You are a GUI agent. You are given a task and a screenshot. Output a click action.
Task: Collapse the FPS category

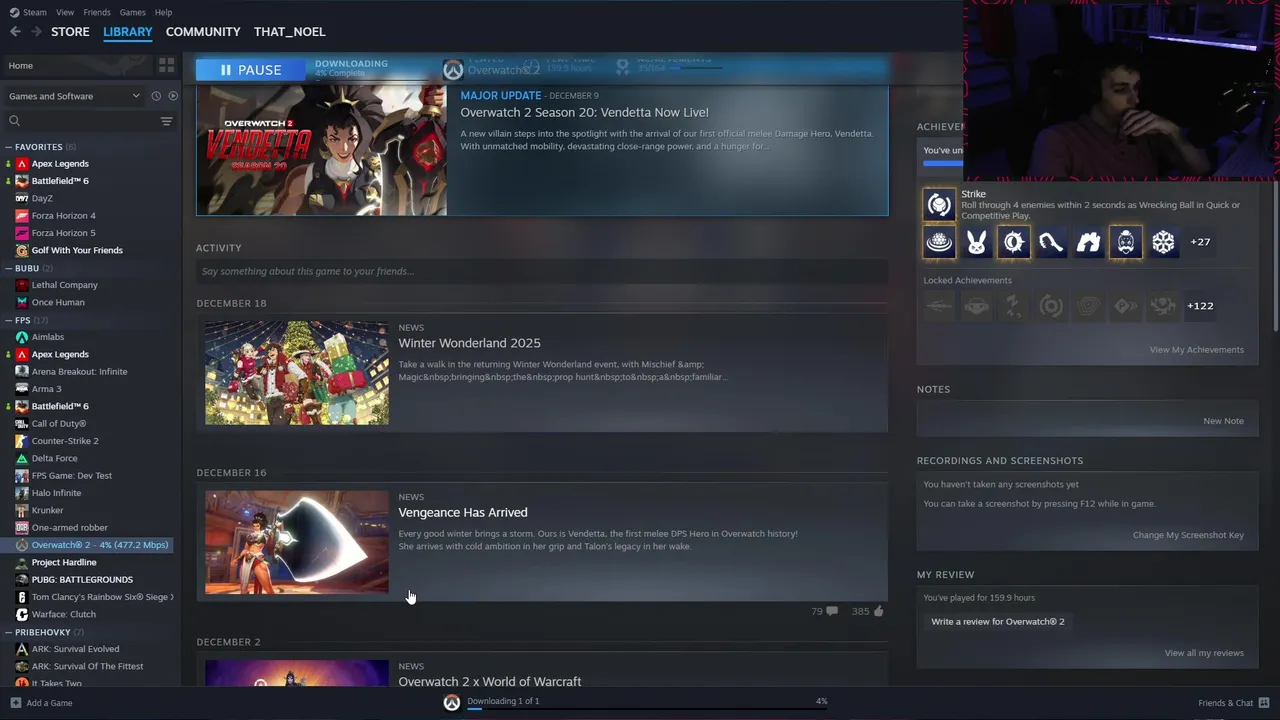pyautogui.click(x=9, y=320)
